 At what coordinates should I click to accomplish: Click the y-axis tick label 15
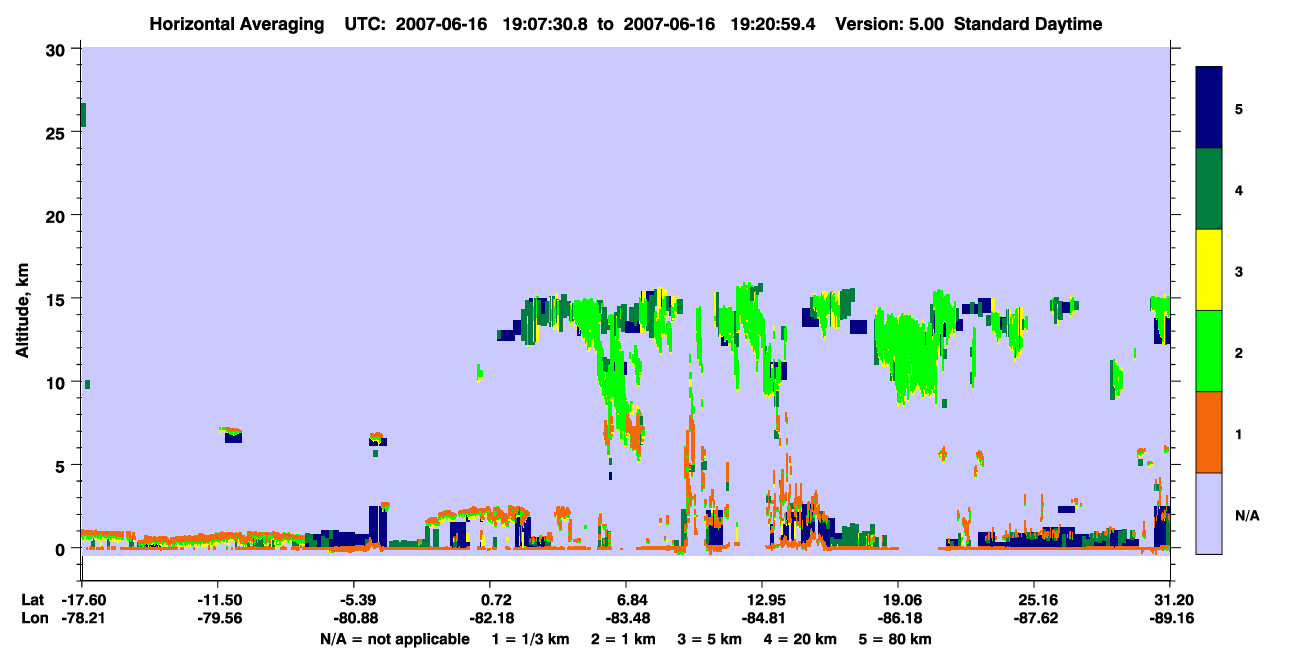[57, 299]
